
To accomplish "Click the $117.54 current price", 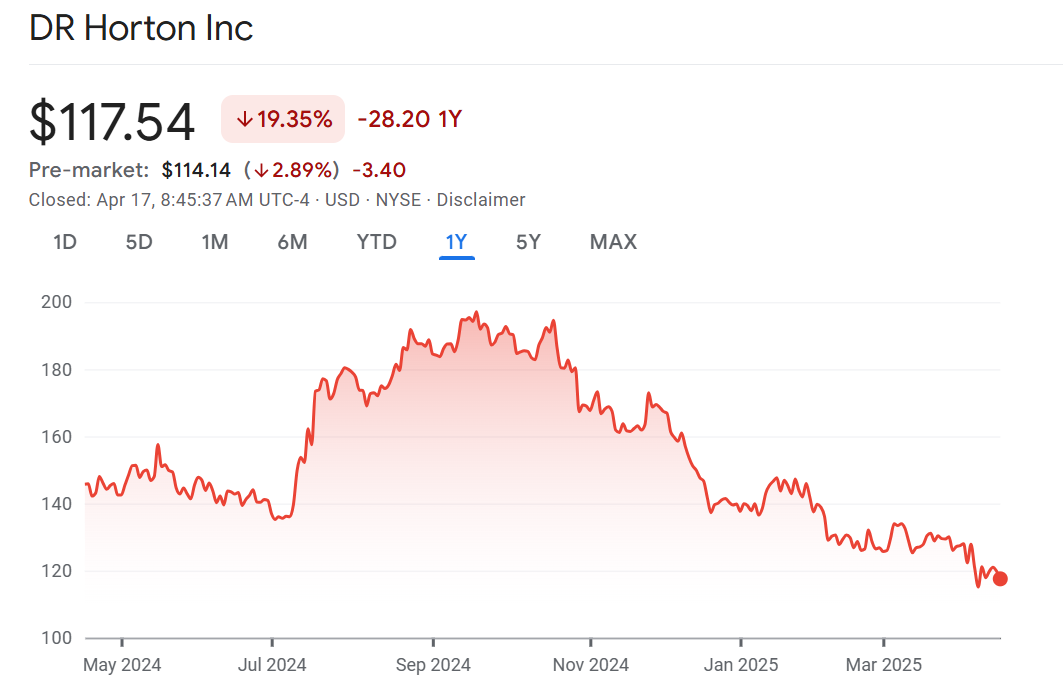I will pyautogui.click(x=112, y=122).
